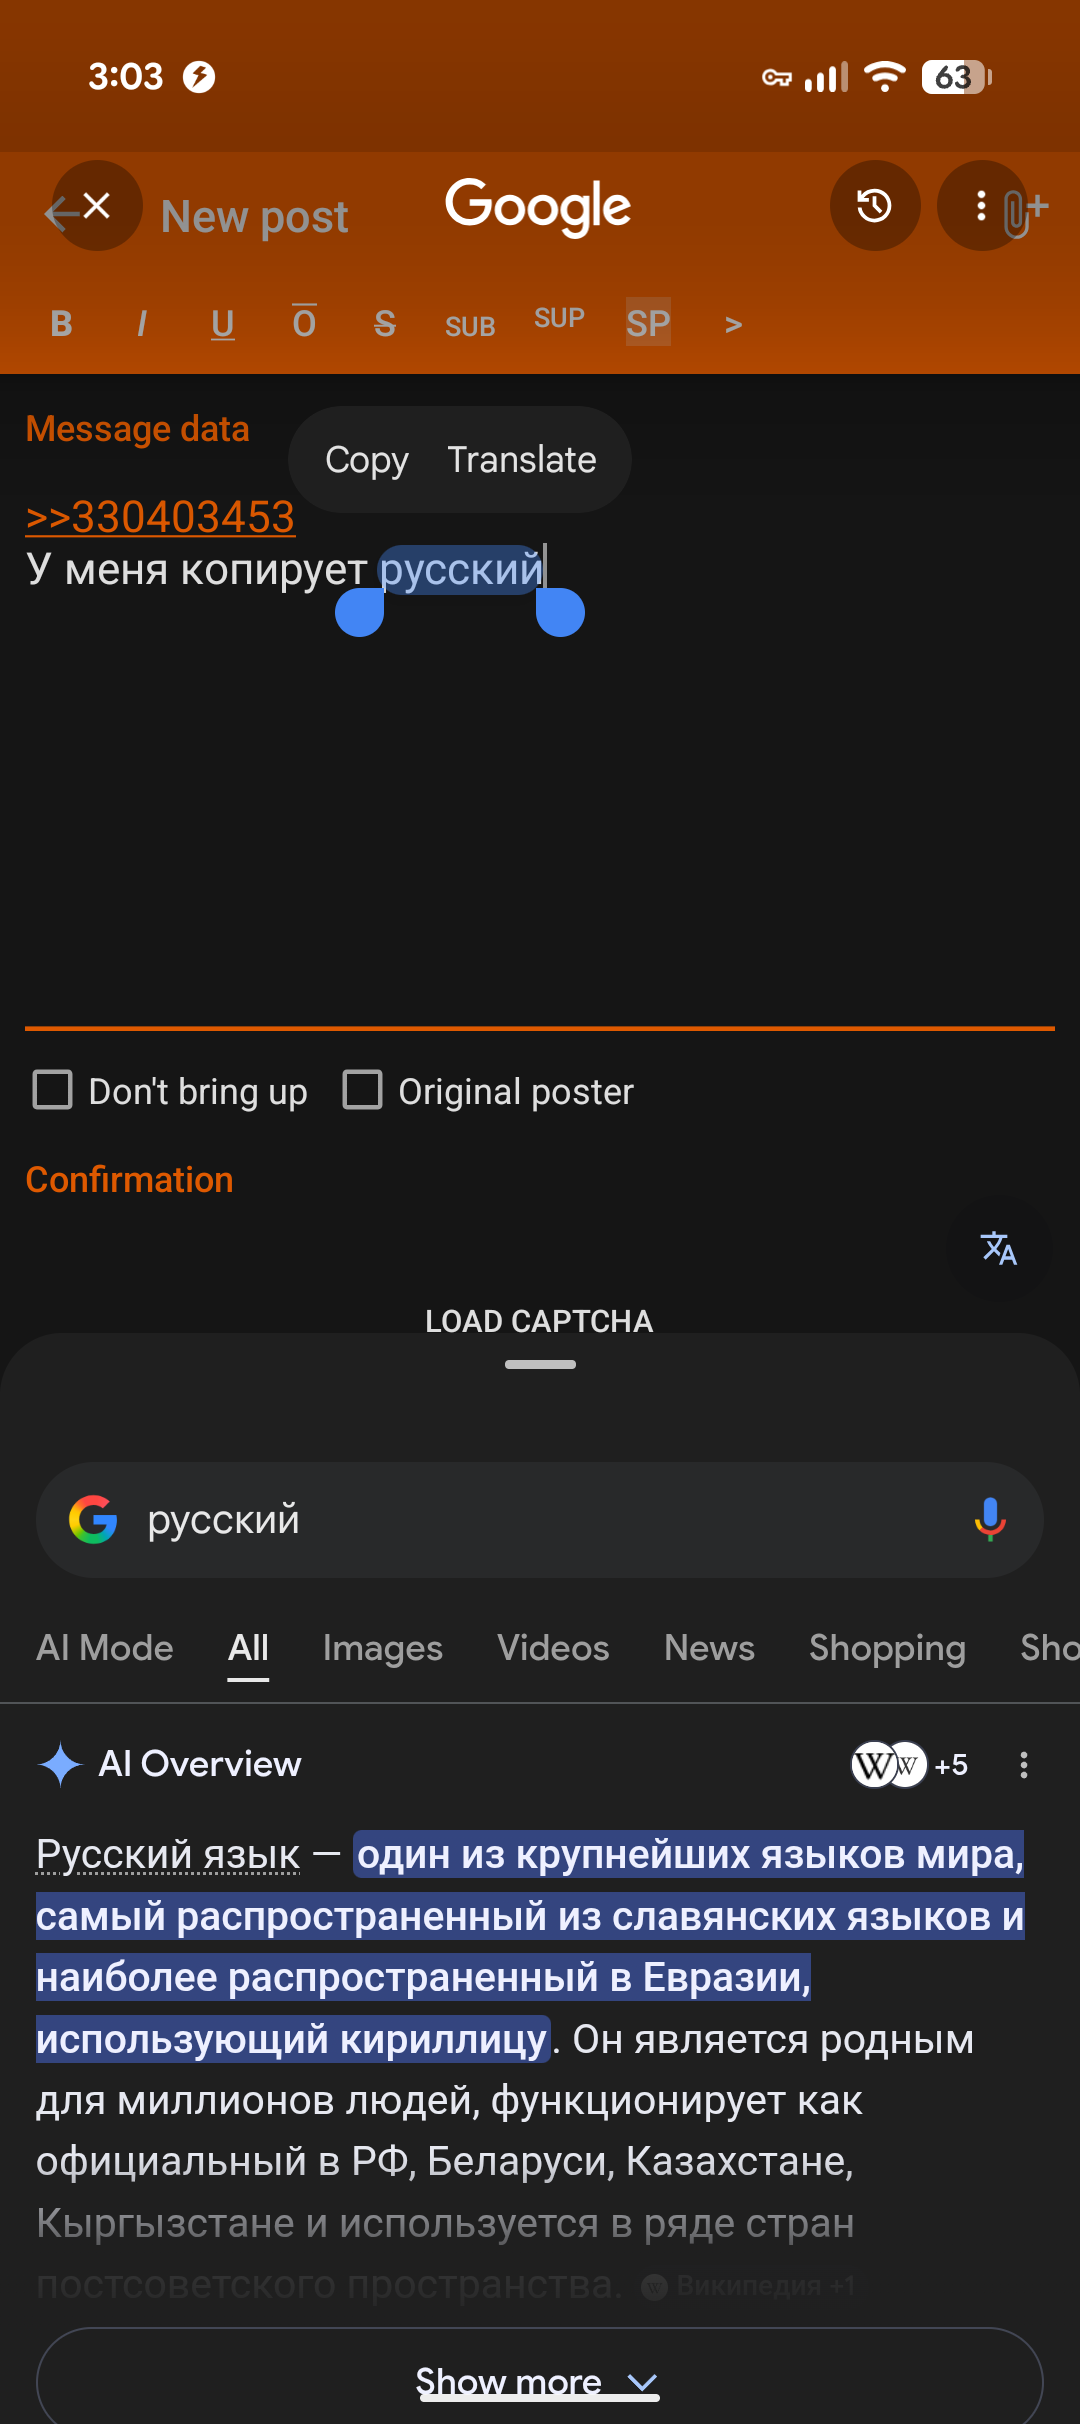Open the >>330403453 reply link

(x=160, y=517)
